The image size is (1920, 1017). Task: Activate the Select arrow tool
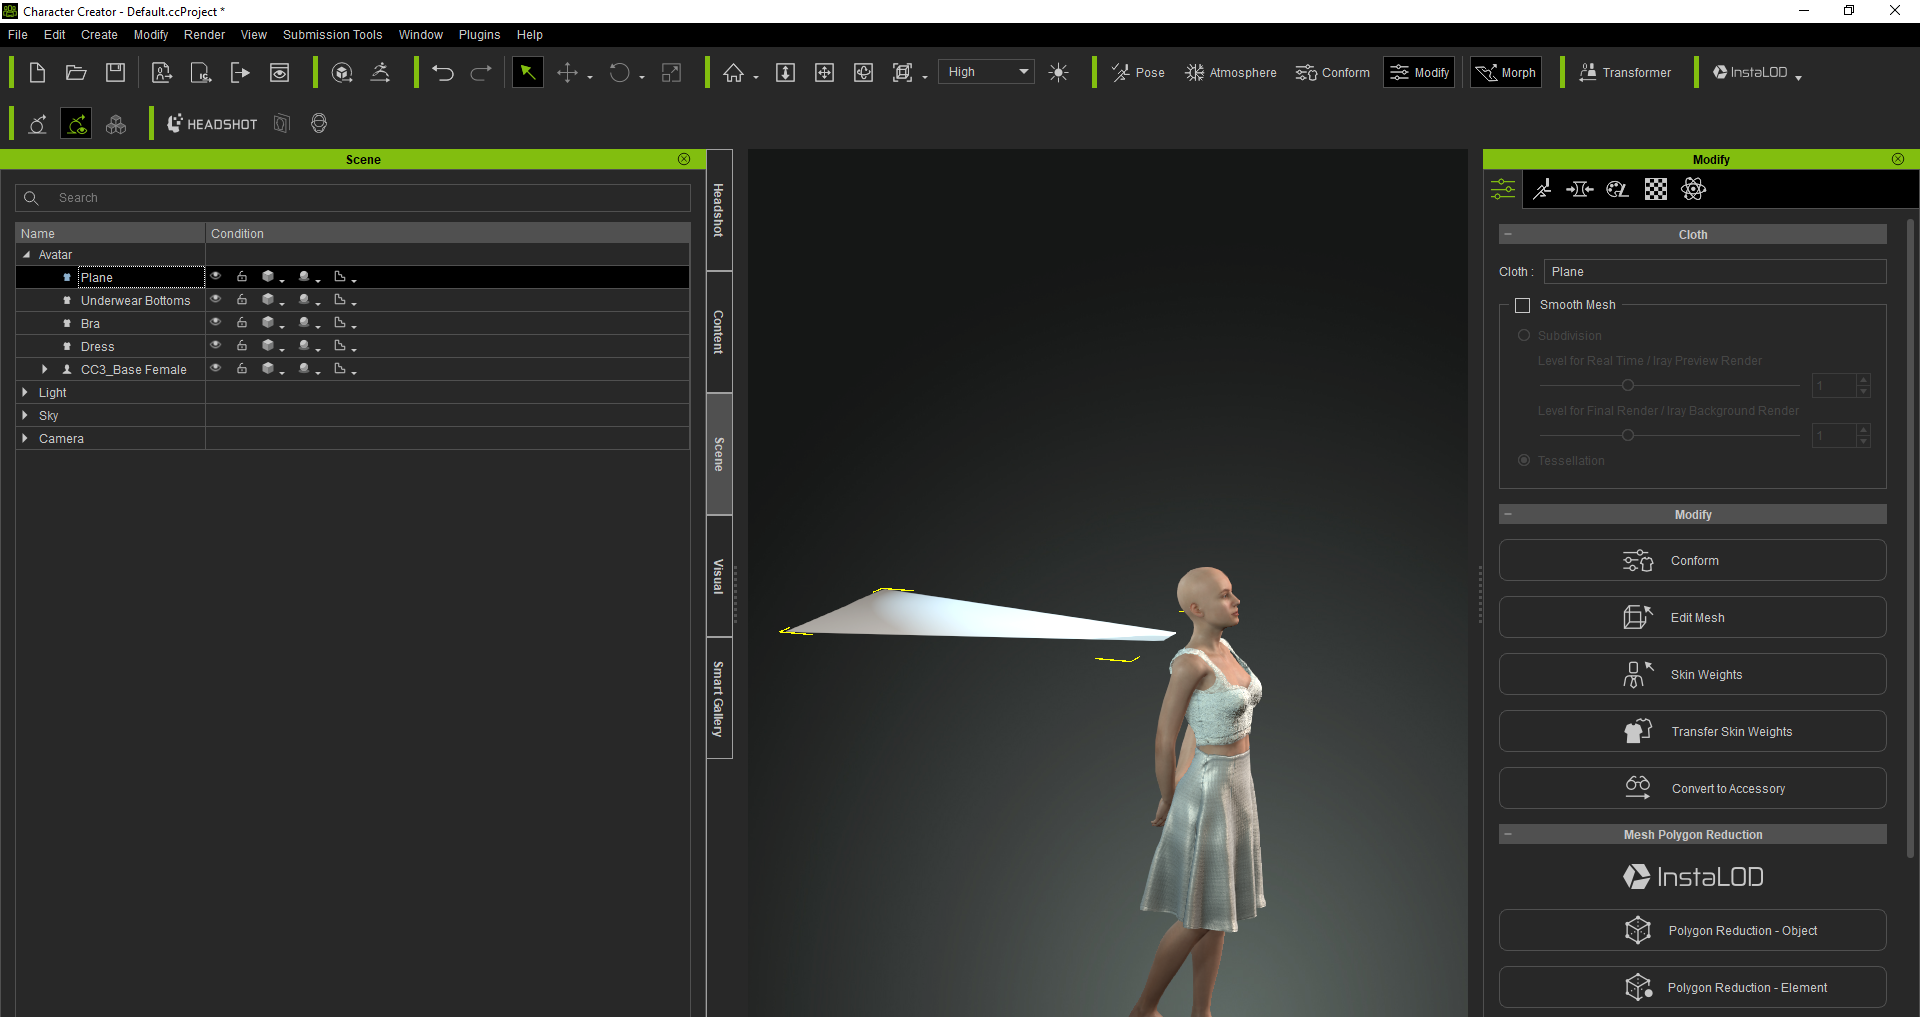(528, 73)
